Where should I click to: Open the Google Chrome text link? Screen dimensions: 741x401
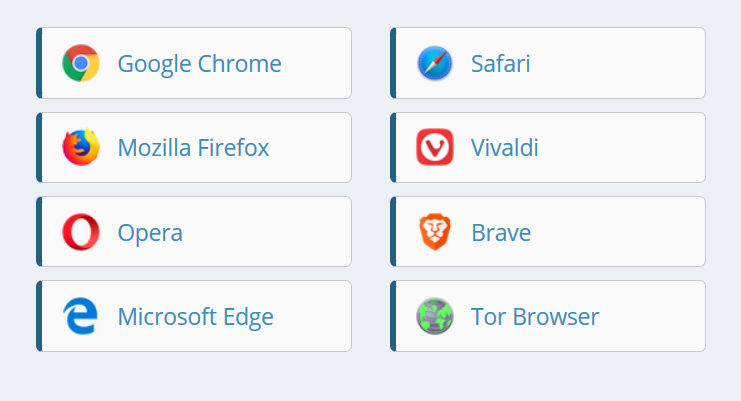pyautogui.click(x=199, y=64)
